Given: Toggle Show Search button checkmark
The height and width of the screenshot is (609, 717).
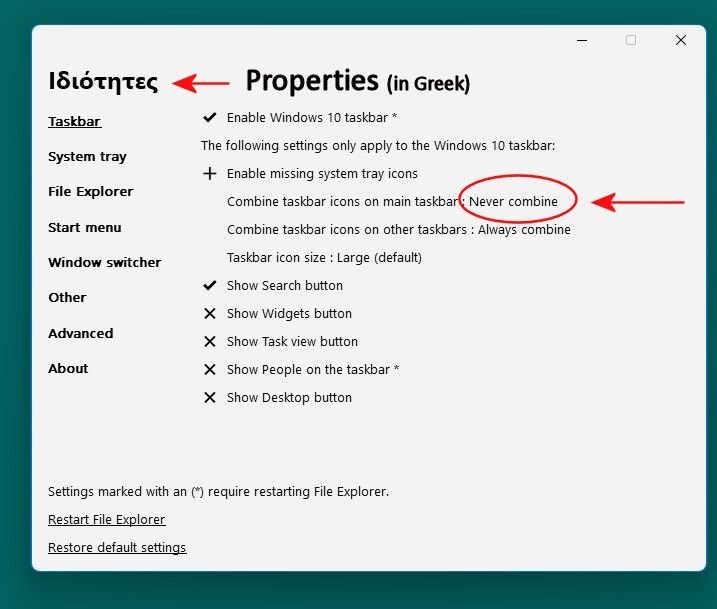Looking at the screenshot, I should tap(209, 286).
